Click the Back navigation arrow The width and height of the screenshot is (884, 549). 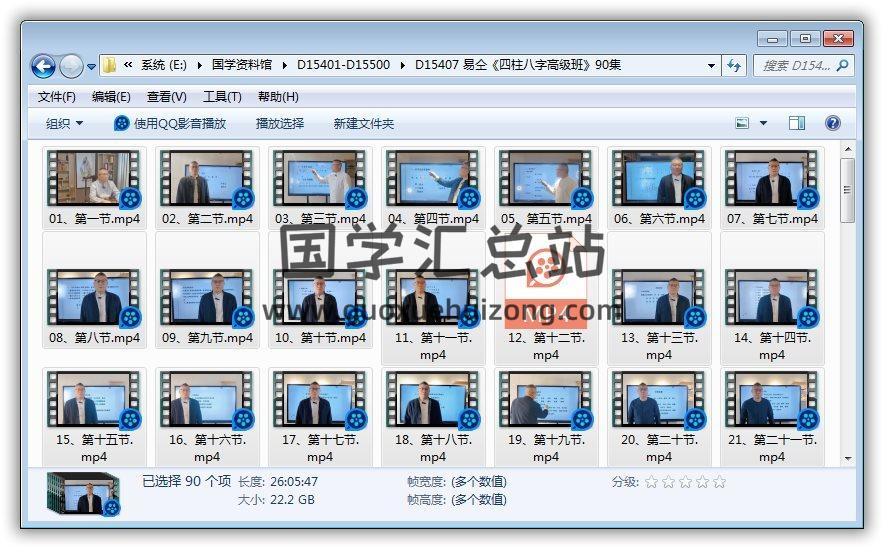tap(43, 67)
